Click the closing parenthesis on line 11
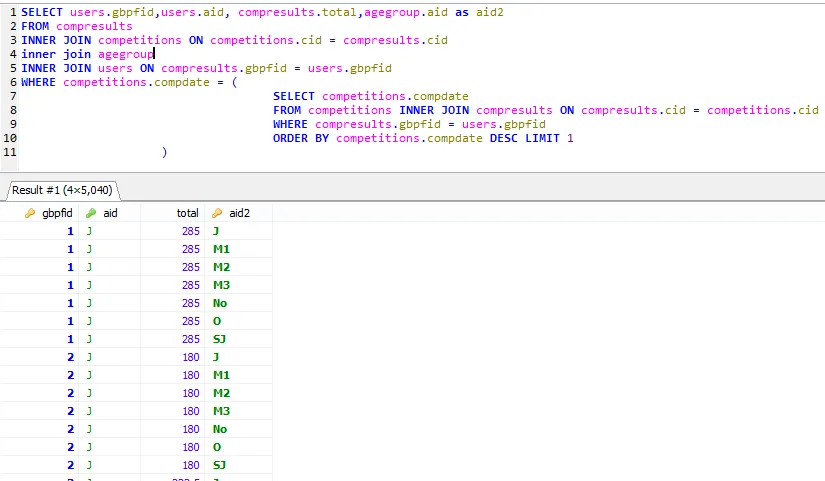Viewport: 825px width, 481px height. pyautogui.click(x=165, y=152)
